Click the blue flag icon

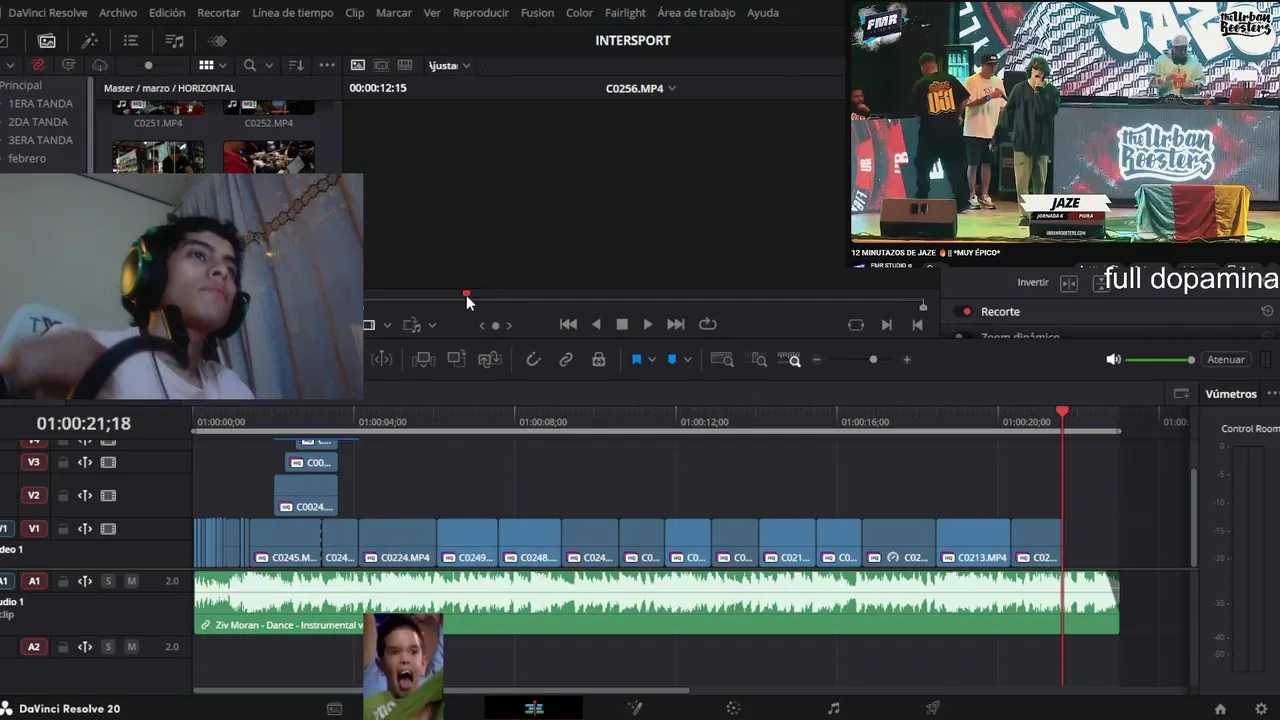(636, 360)
